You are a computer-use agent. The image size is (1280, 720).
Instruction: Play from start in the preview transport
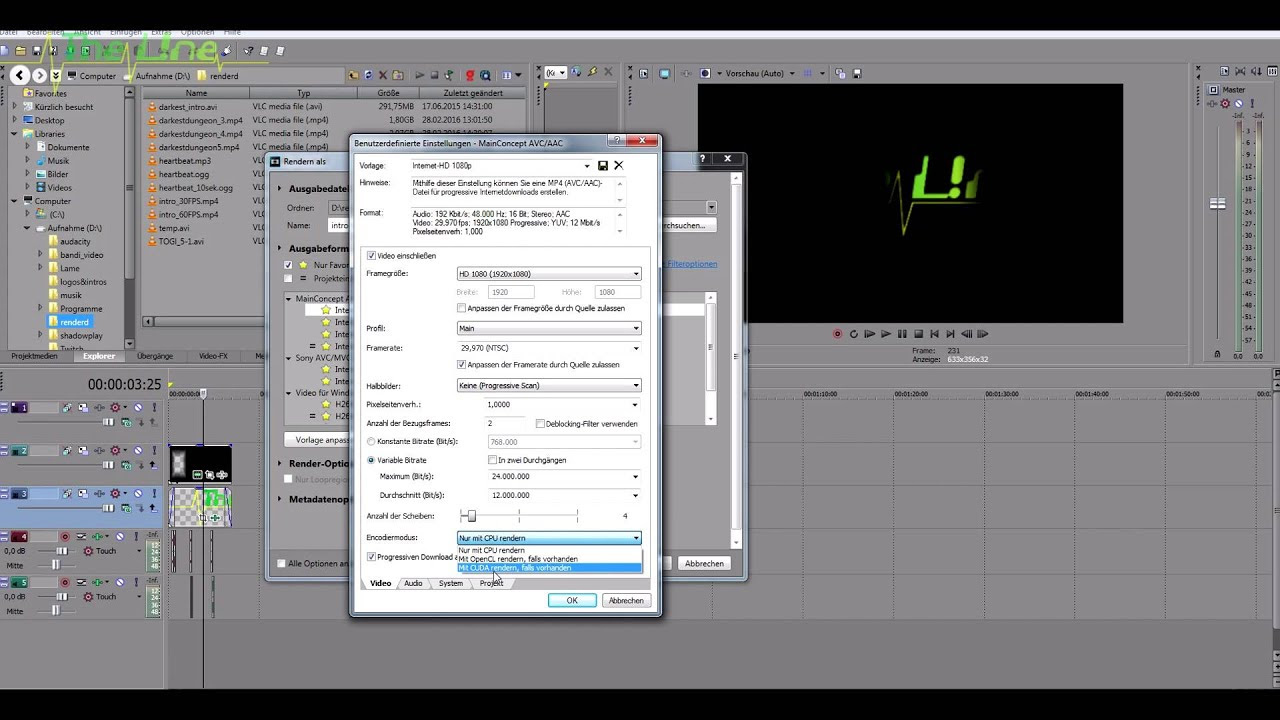[870, 334]
